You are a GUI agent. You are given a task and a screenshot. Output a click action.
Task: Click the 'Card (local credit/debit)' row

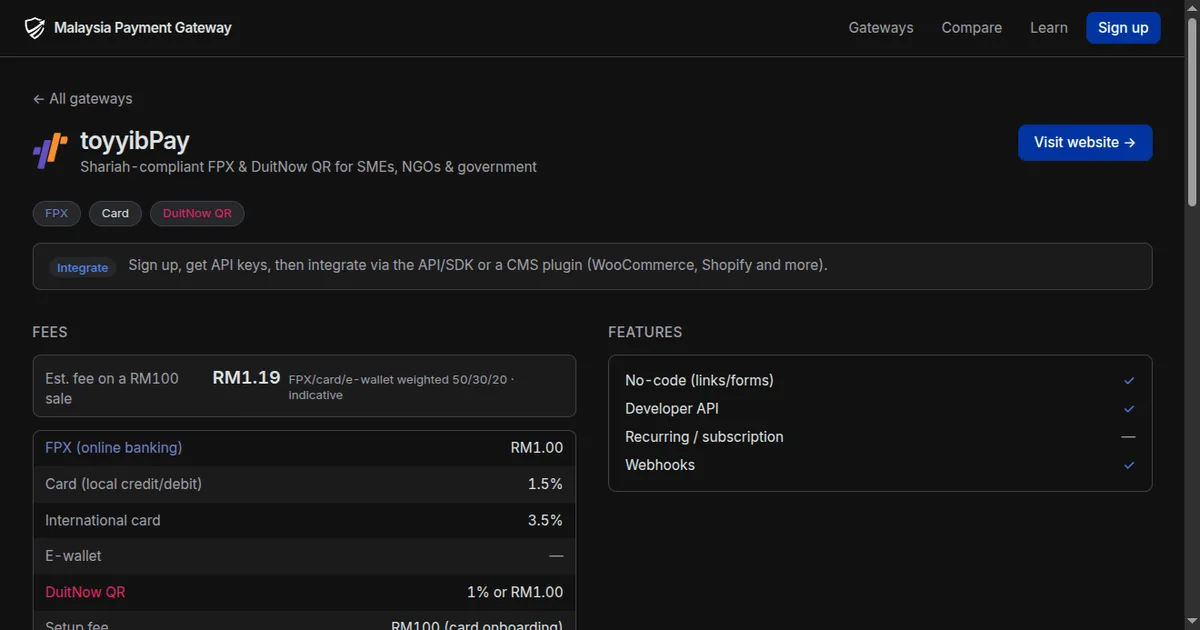coord(304,484)
